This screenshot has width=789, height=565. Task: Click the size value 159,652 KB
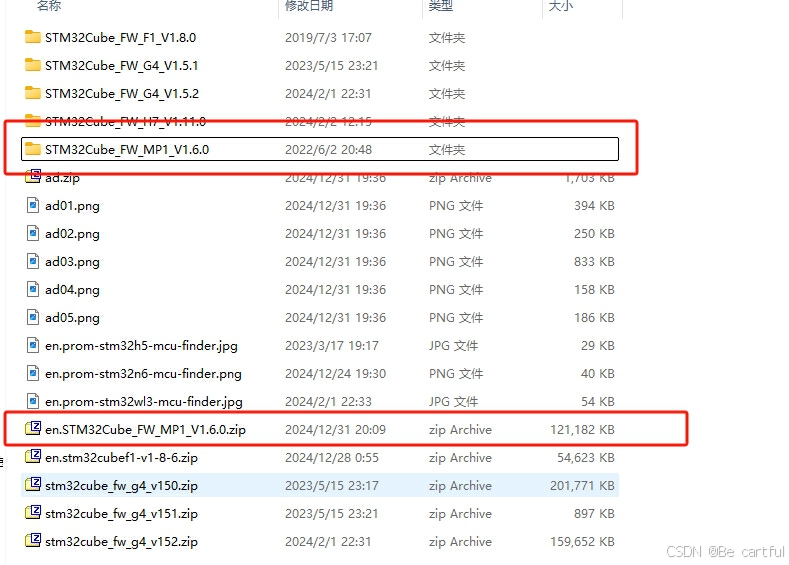[x=582, y=542]
